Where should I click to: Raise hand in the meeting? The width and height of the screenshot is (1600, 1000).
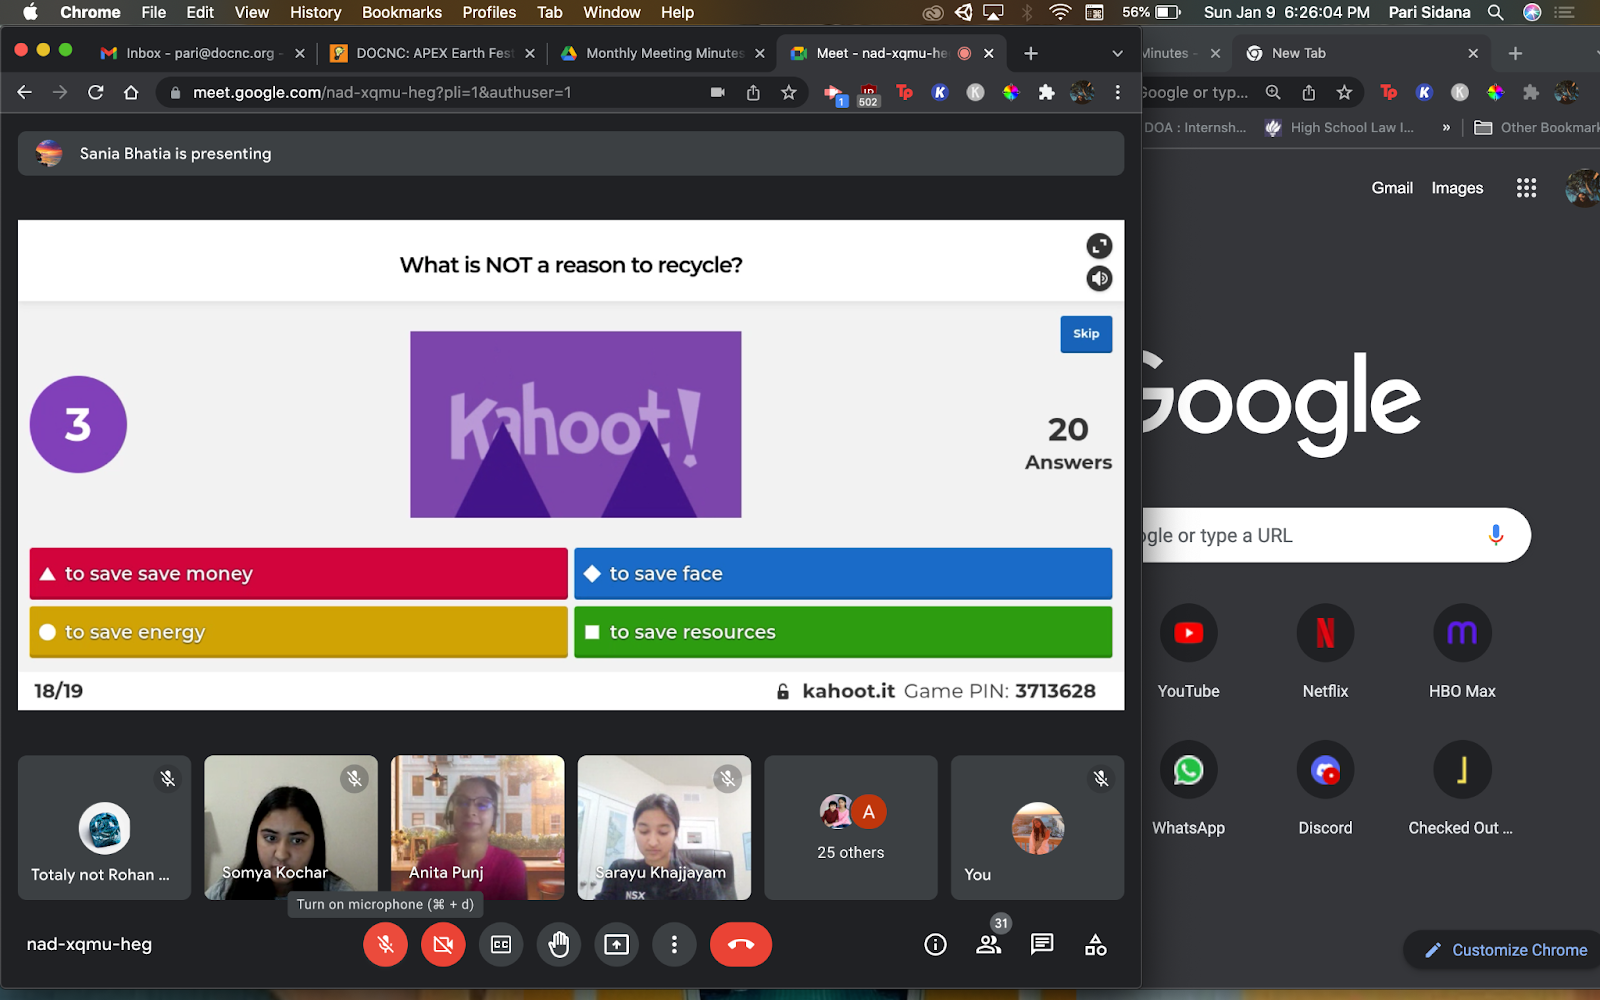click(x=559, y=944)
